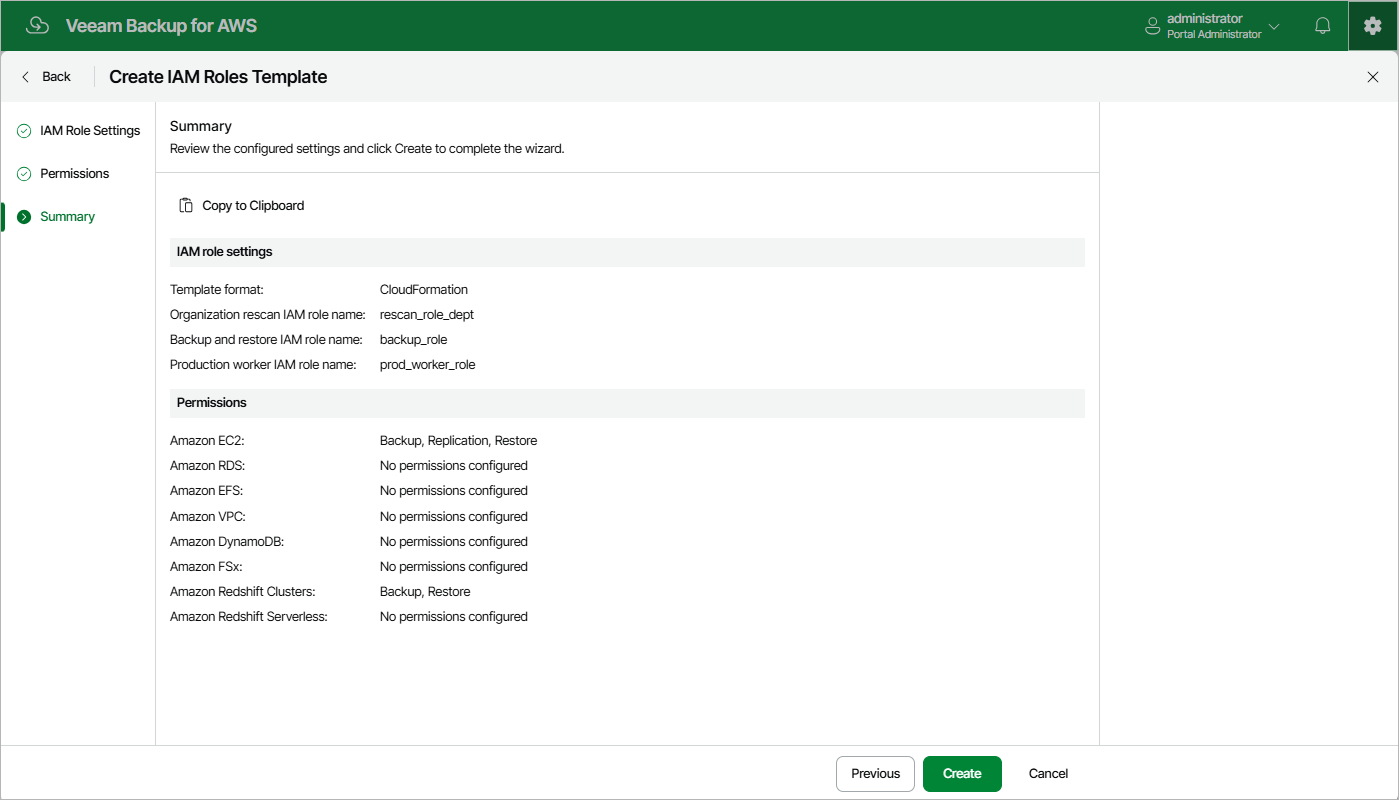Viewport: 1399px width, 800px height.
Task: Click Production worker IAM role name label
Action: click(x=263, y=365)
